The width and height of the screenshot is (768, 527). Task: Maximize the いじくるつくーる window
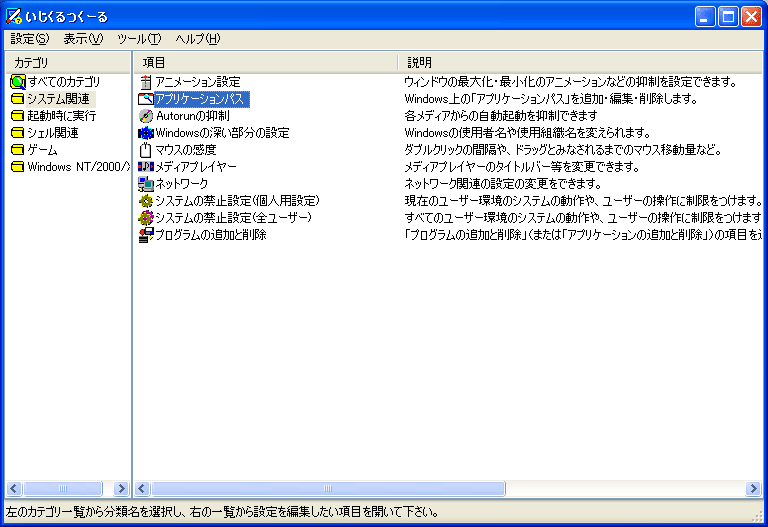728,17
